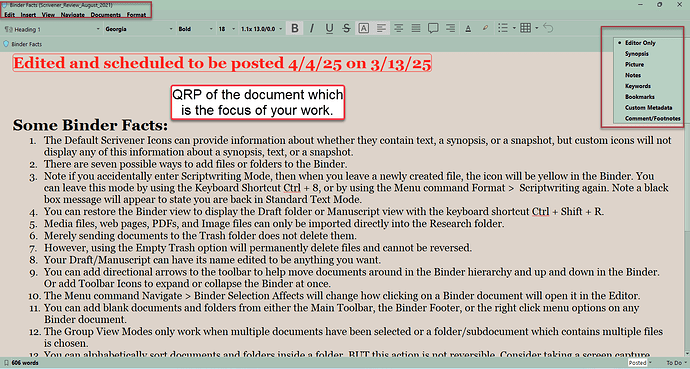Maximize the Scrivener window
The height and width of the screenshot is (369, 690).
(660, 4)
